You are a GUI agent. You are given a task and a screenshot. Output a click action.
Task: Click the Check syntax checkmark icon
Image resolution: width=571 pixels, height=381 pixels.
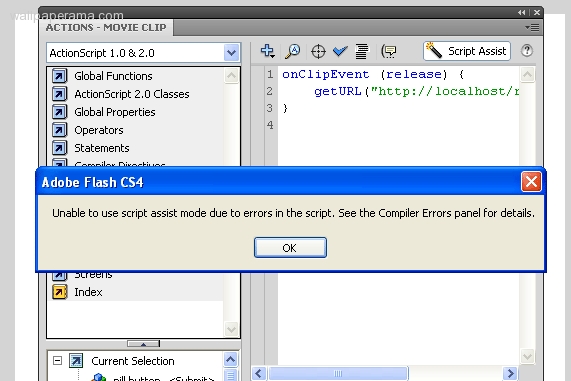[x=340, y=51]
